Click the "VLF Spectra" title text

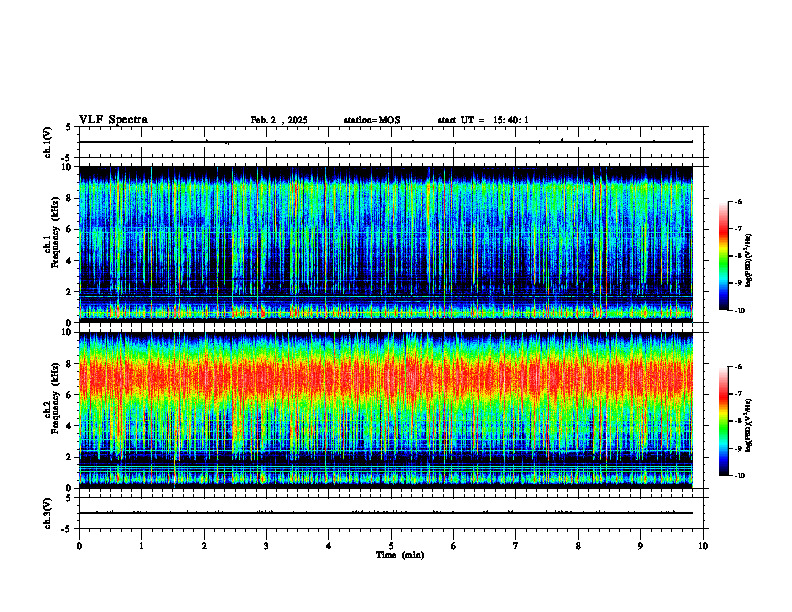(x=113, y=120)
